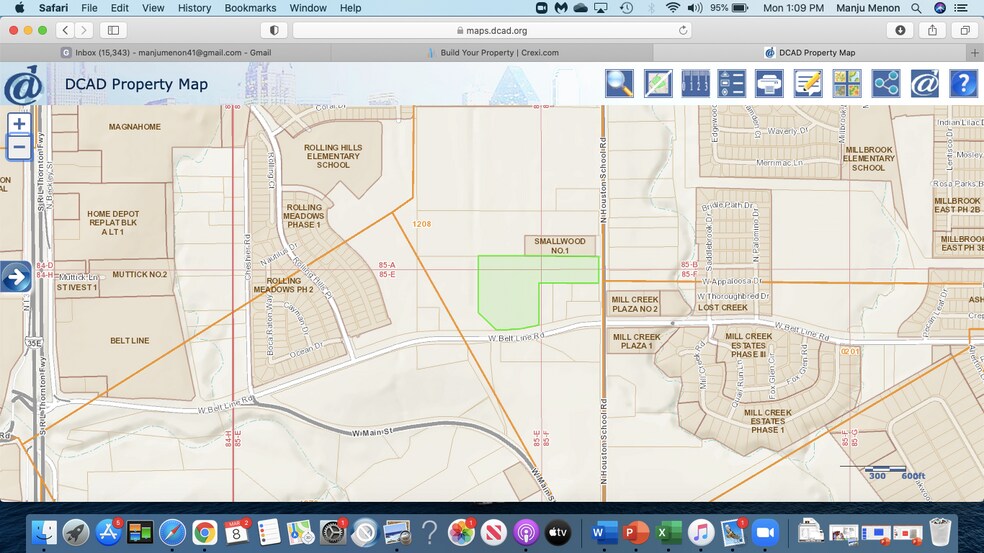The image size is (984, 553).
Task: Click the LOST CREEK parcel label
Action: [722, 308]
